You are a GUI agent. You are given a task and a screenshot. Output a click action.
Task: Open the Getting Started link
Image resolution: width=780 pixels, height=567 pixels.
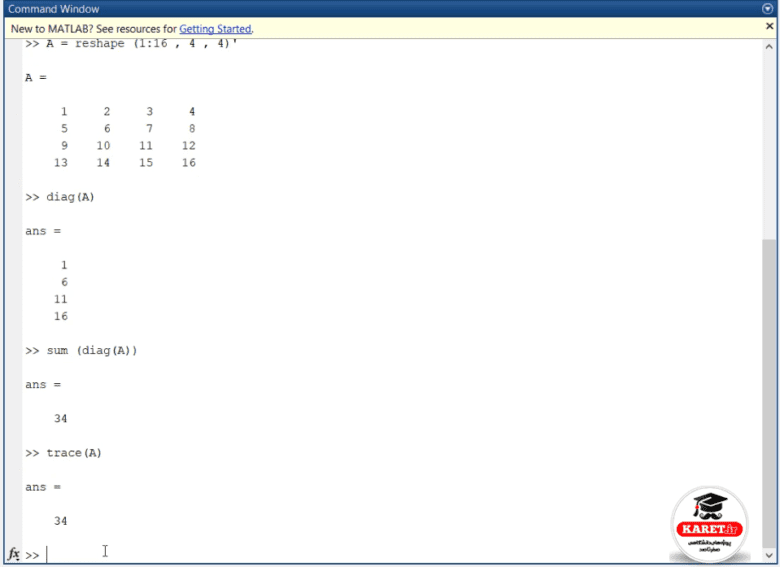click(x=215, y=29)
